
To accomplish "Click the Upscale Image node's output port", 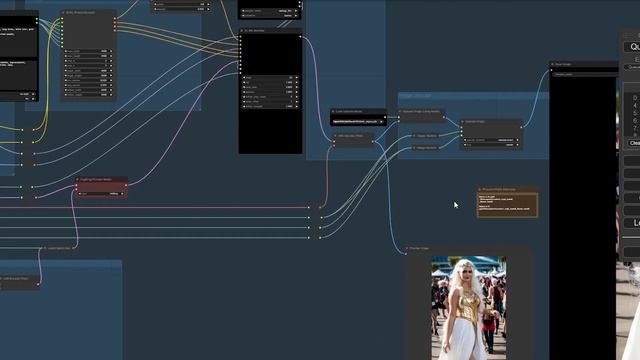I will (x=521, y=127).
